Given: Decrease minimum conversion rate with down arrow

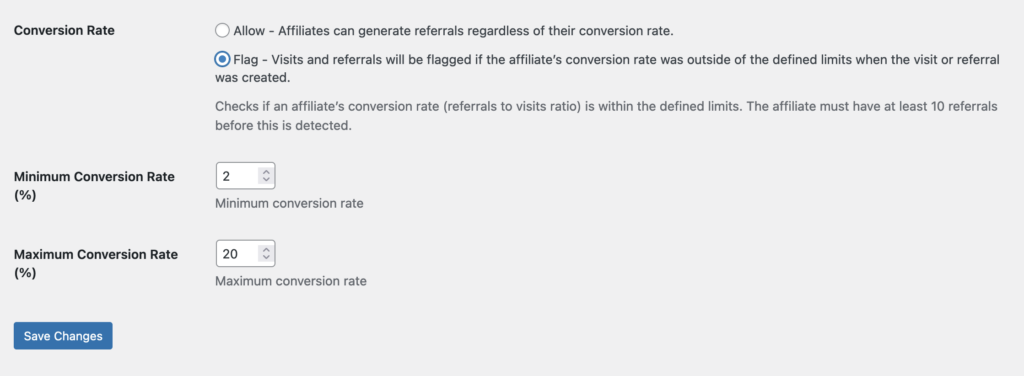Looking at the screenshot, I should coord(266,180).
